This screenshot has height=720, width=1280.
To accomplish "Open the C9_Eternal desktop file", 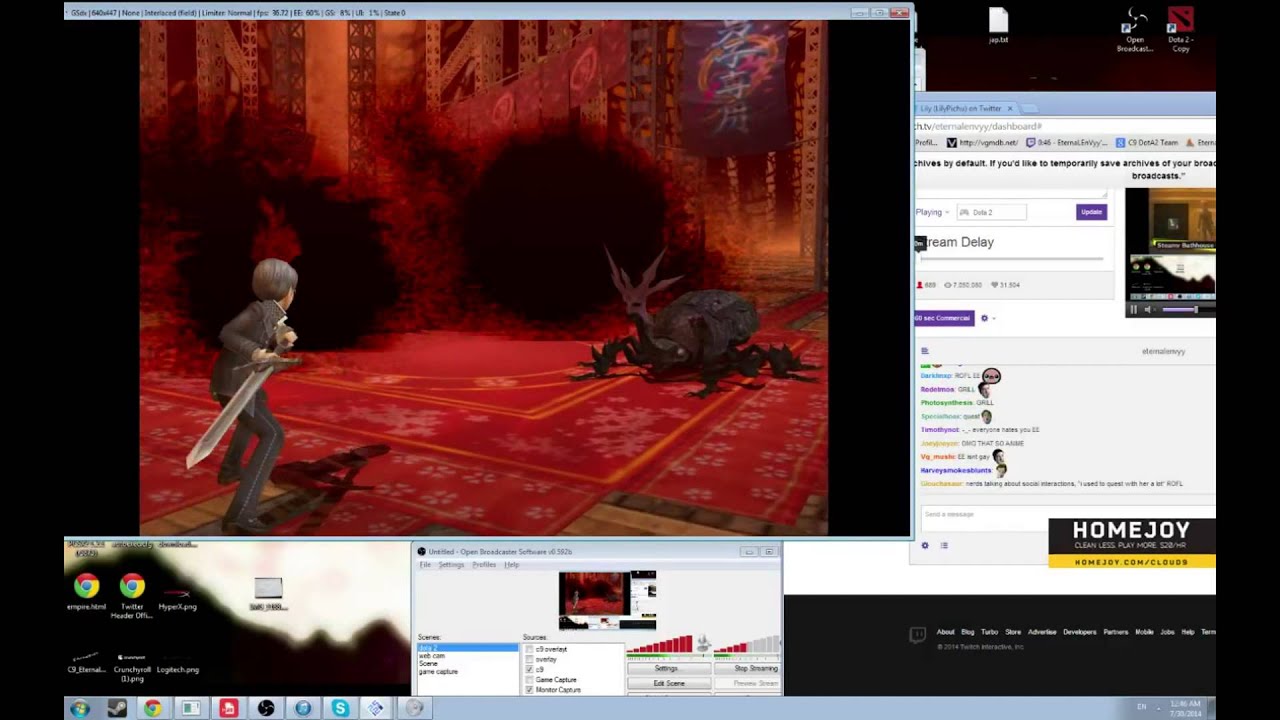I will 86,663.
